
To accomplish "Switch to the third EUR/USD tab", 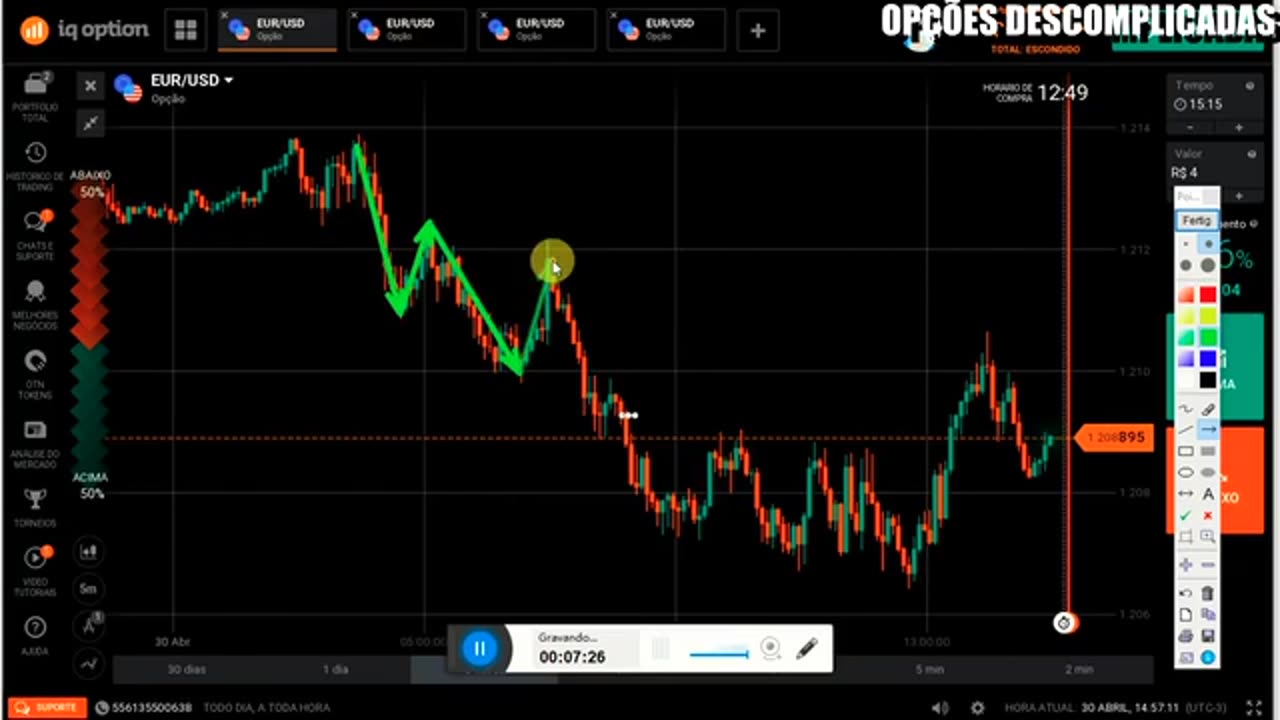I will pyautogui.click(x=537, y=30).
